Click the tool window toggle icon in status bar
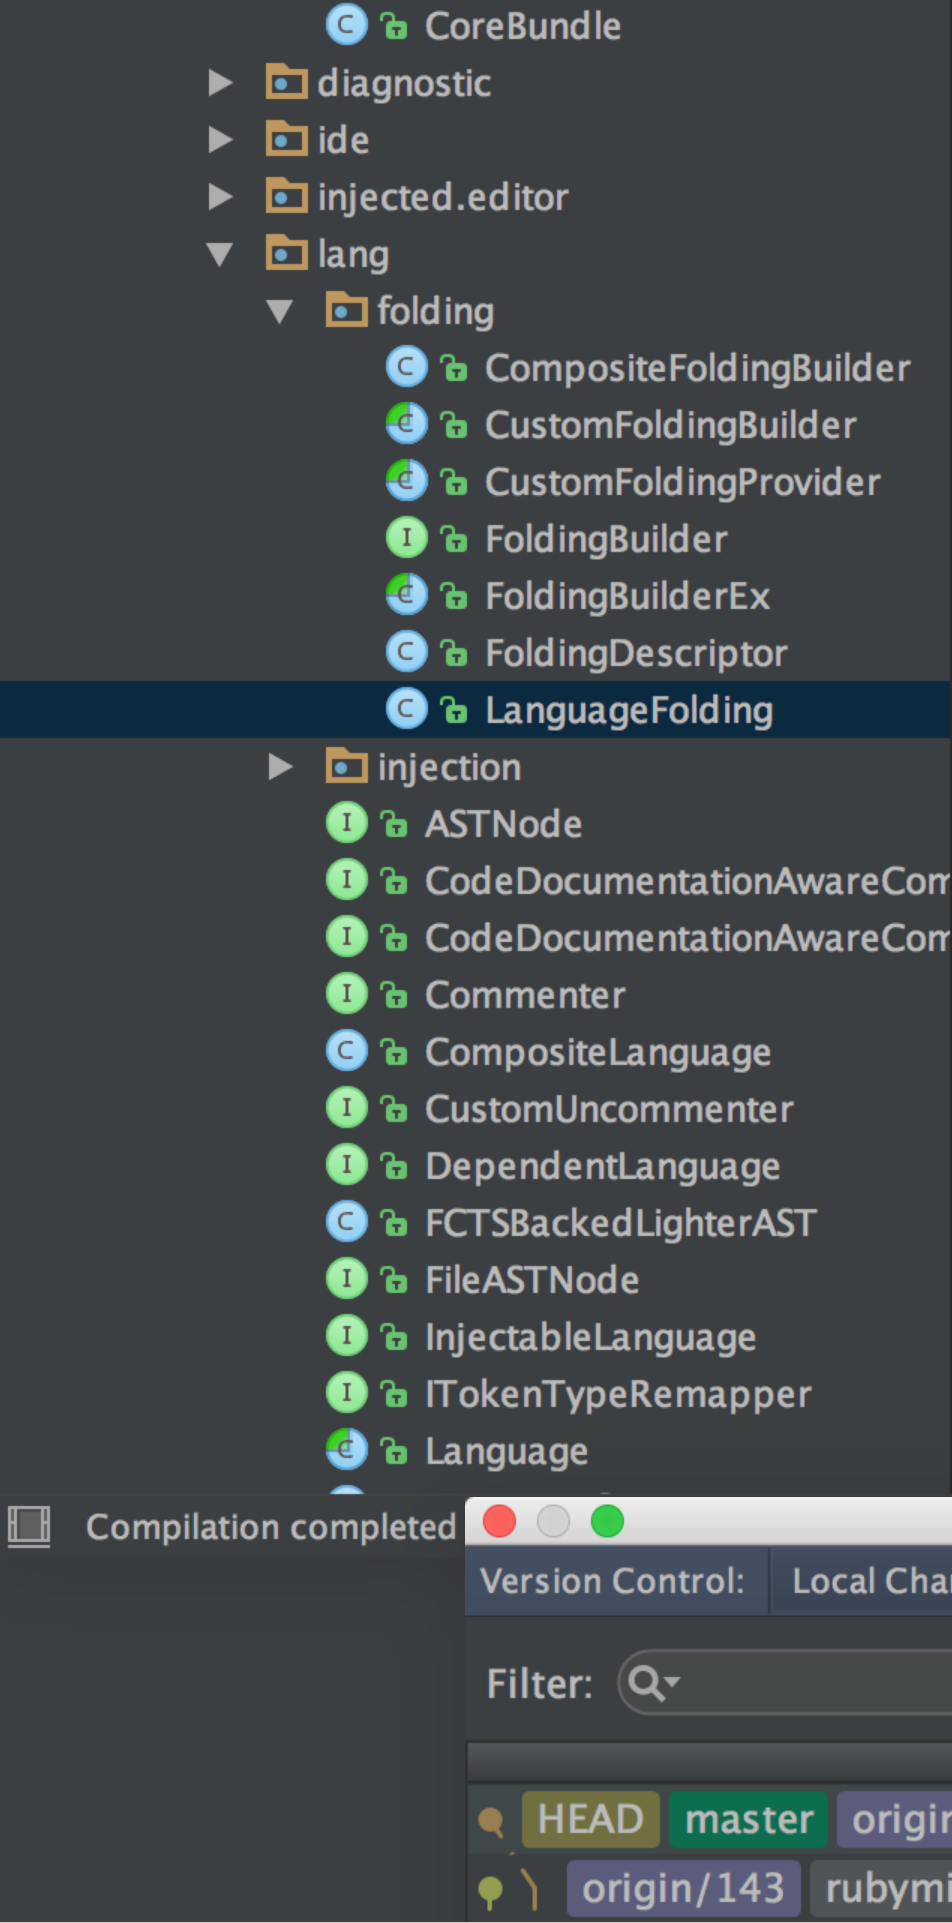Viewport: 952px width, 1923px height. click(x=29, y=1527)
